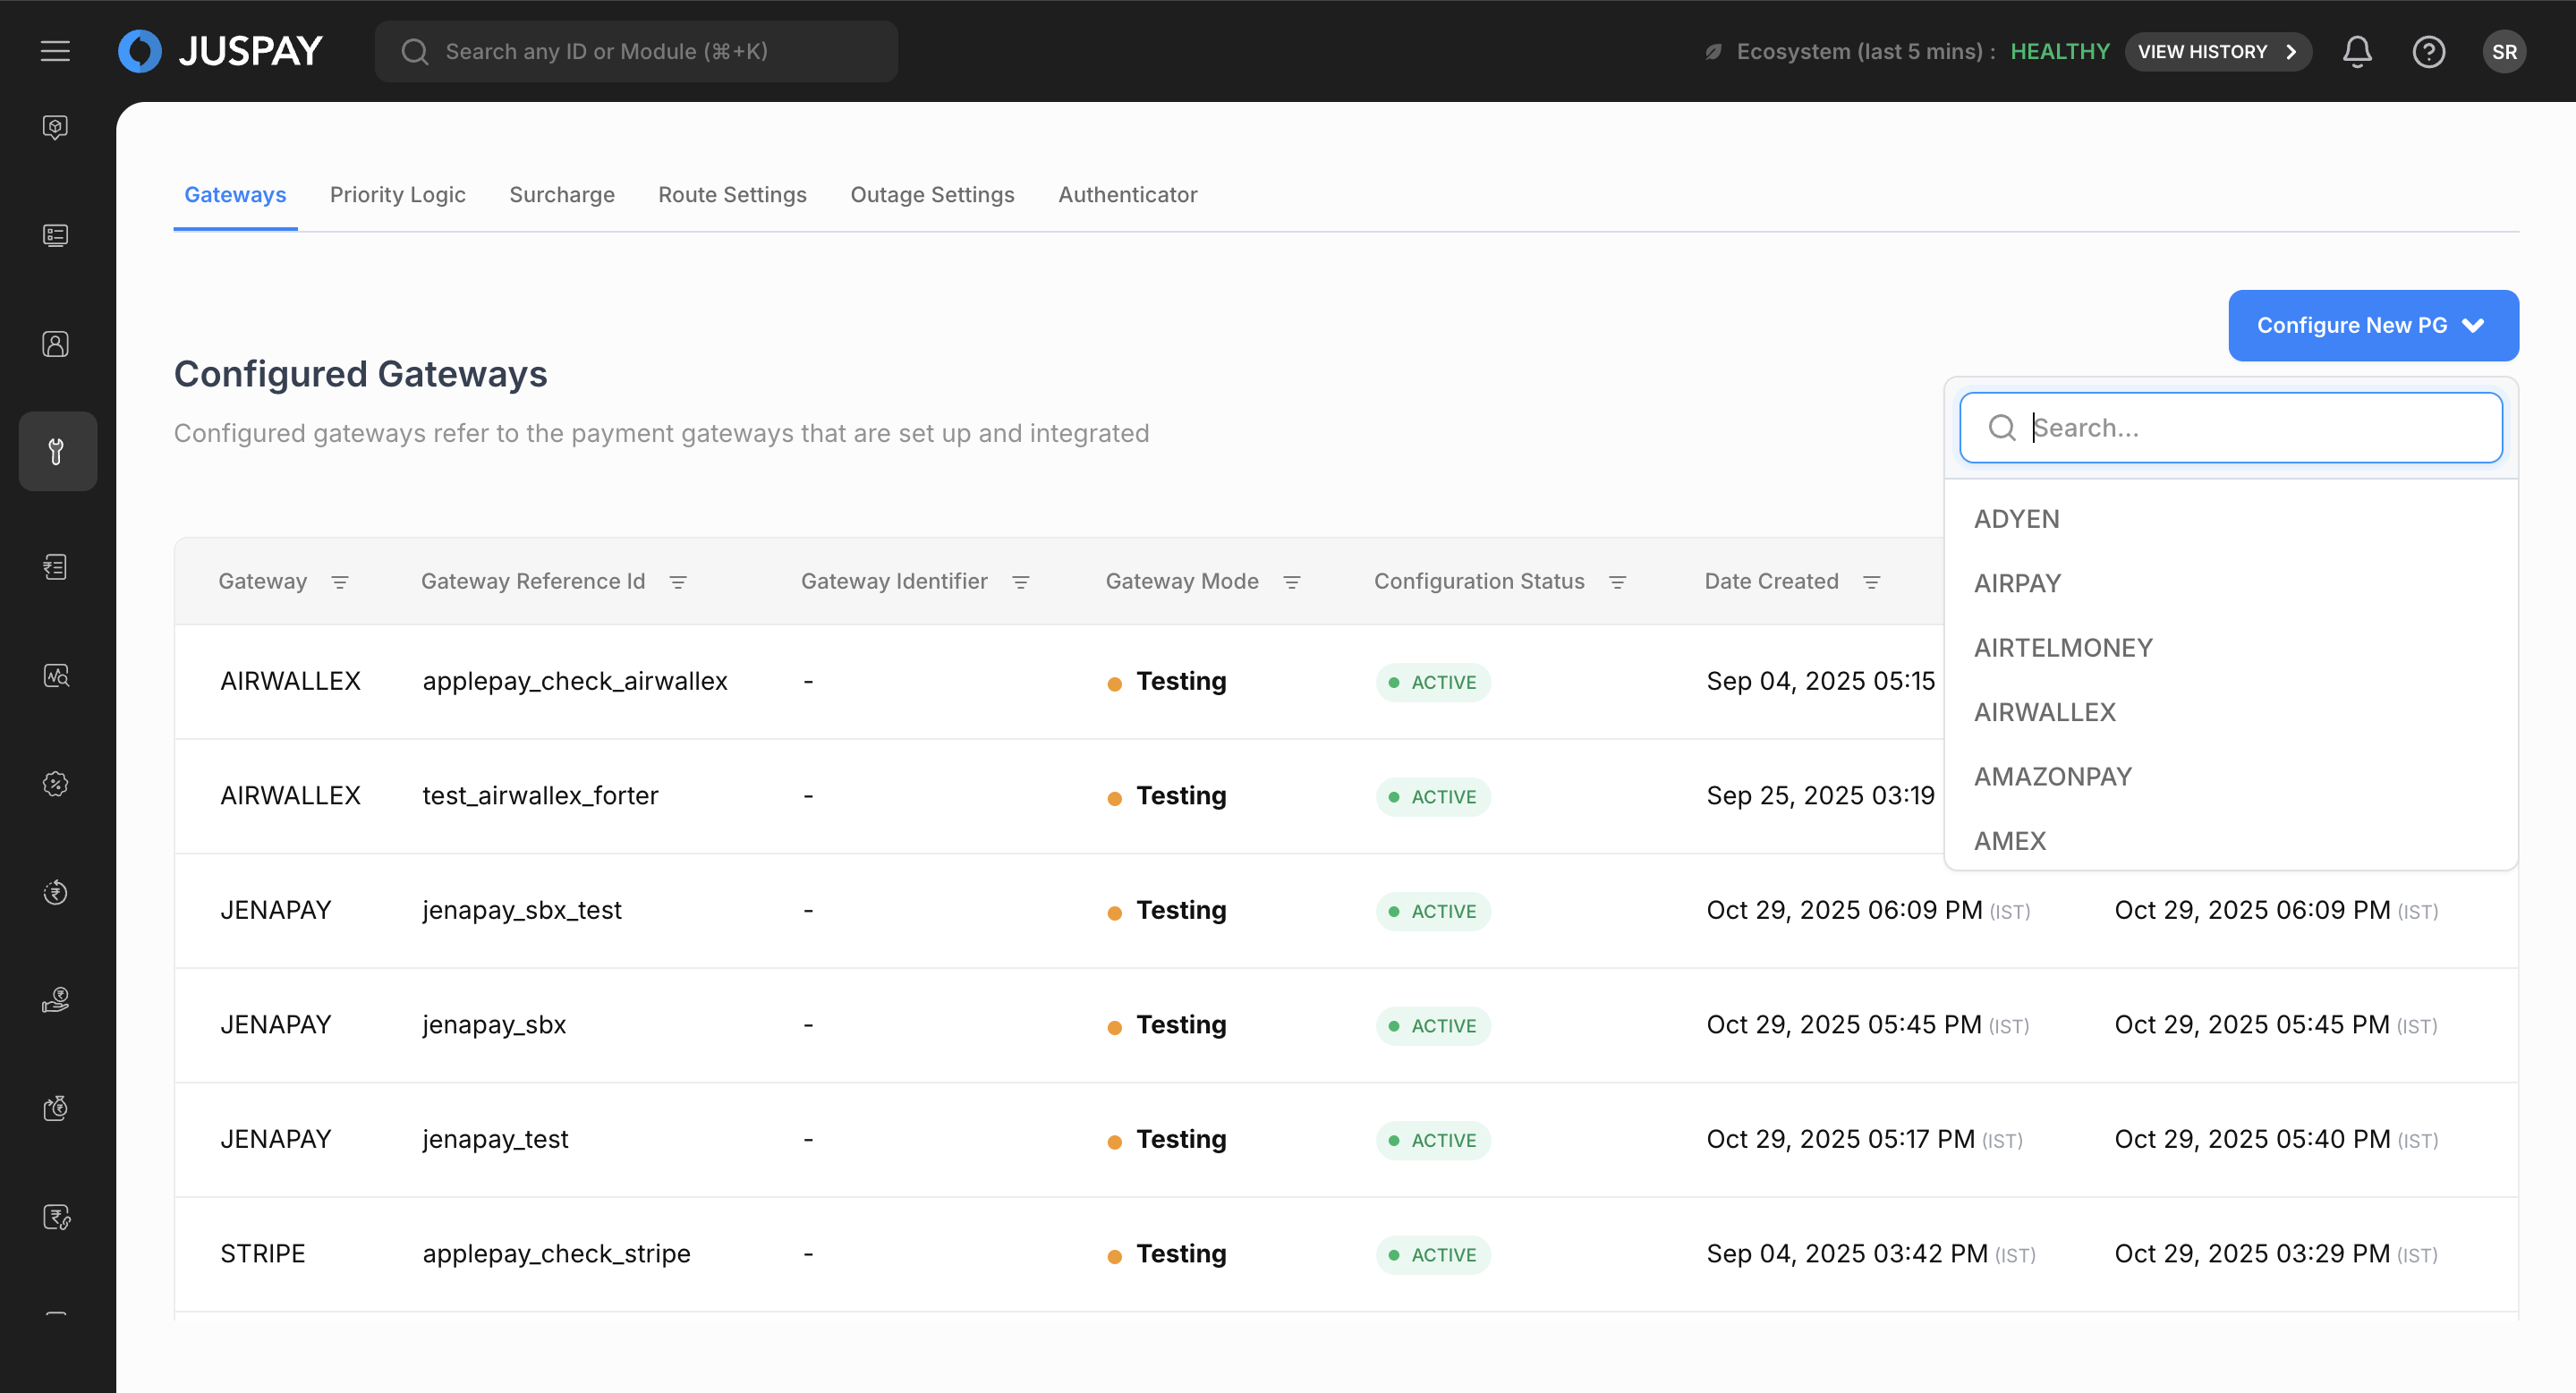
Task: Open the wrench icon in sidebar
Action: (x=57, y=451)
